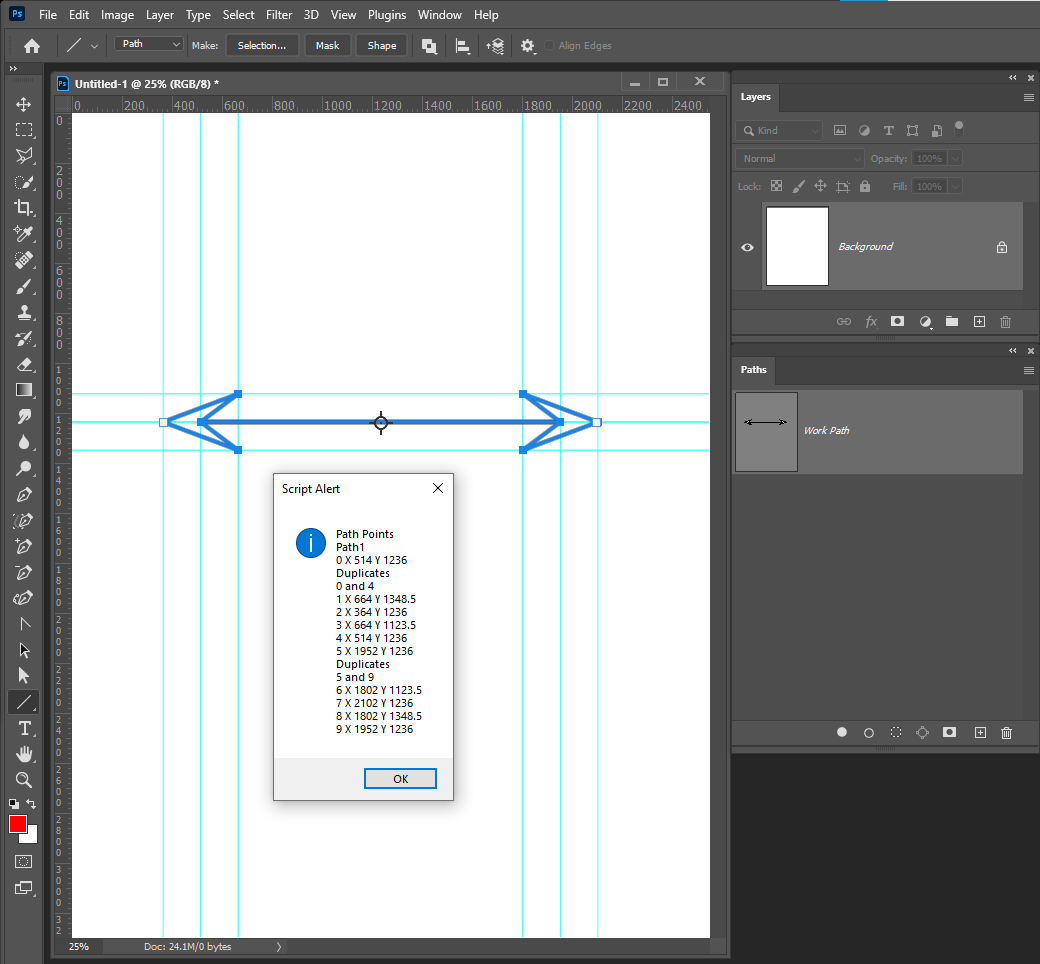Fill the path with foreground color

(842, 732)
